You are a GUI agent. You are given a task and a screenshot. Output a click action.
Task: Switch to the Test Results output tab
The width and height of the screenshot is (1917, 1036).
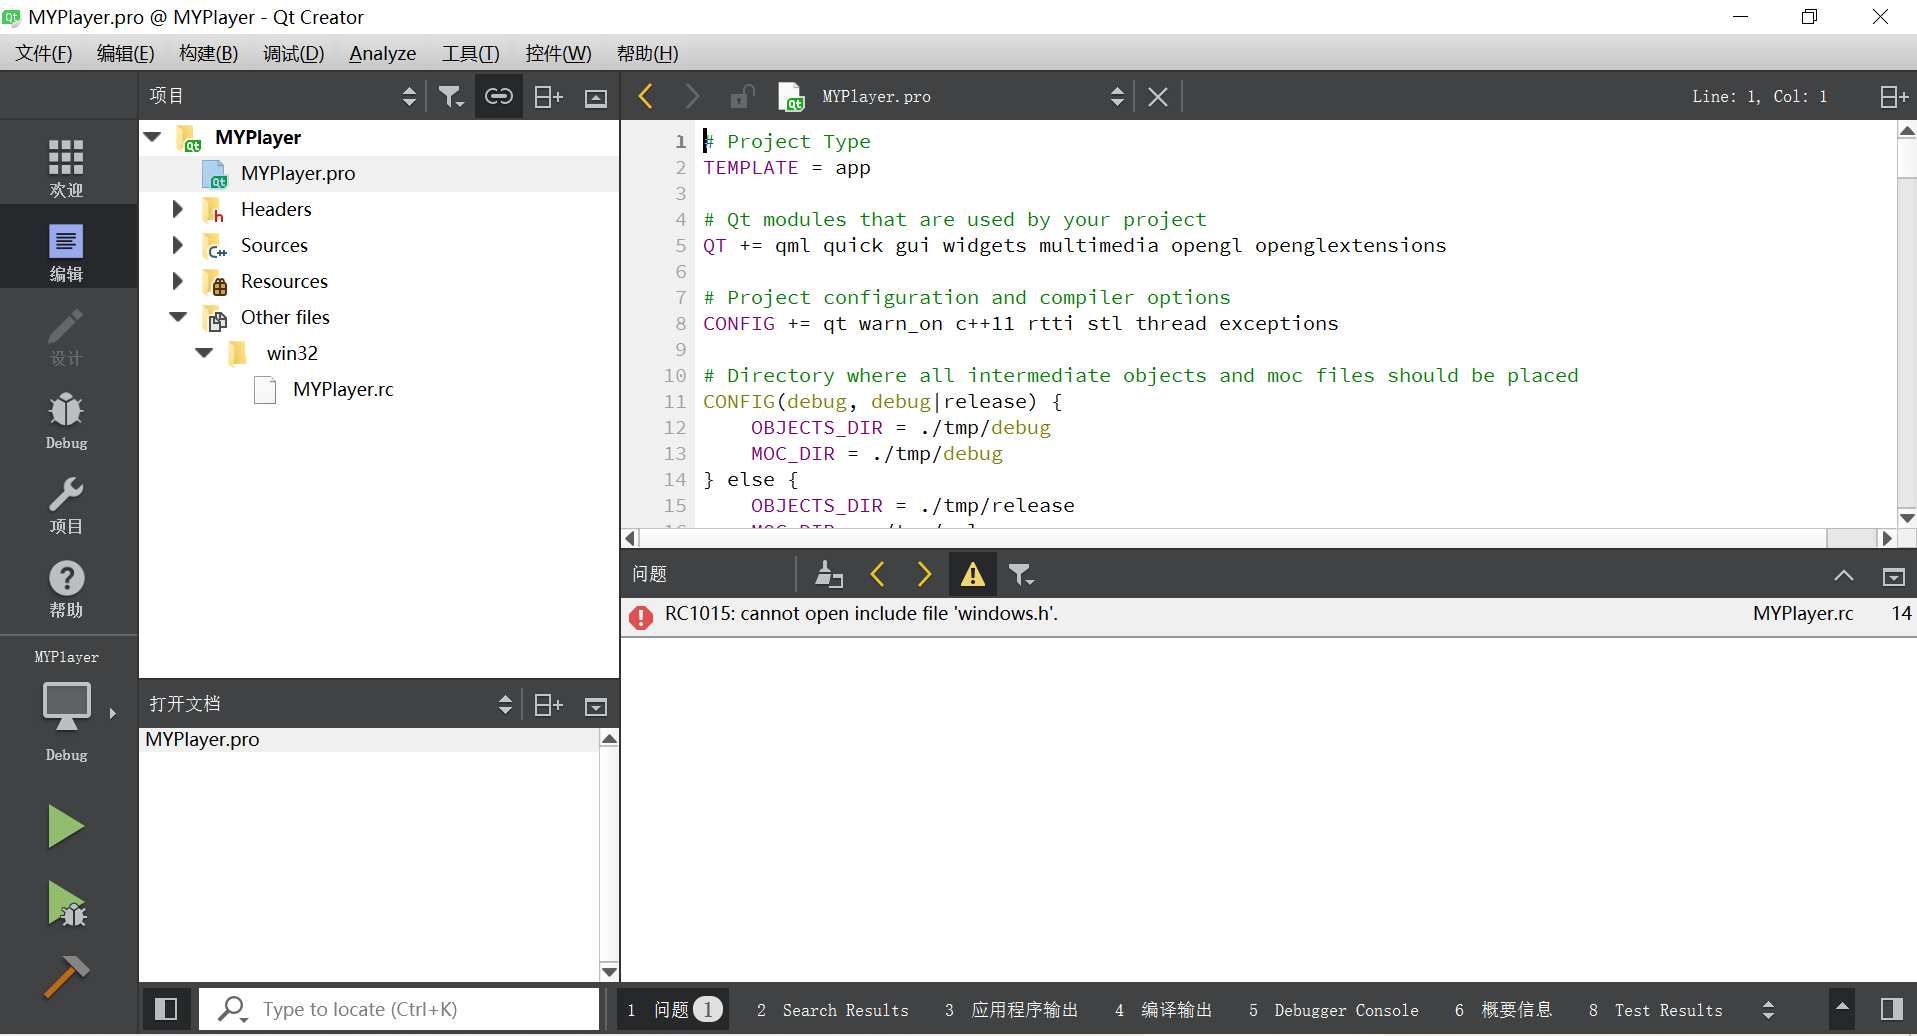1655,1010
